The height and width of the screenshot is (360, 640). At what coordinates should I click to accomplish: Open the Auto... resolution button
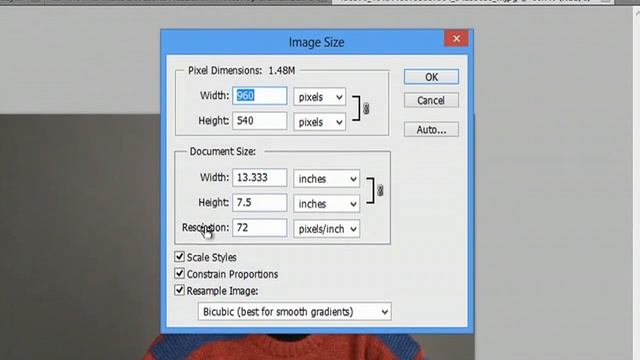(431, 130)
